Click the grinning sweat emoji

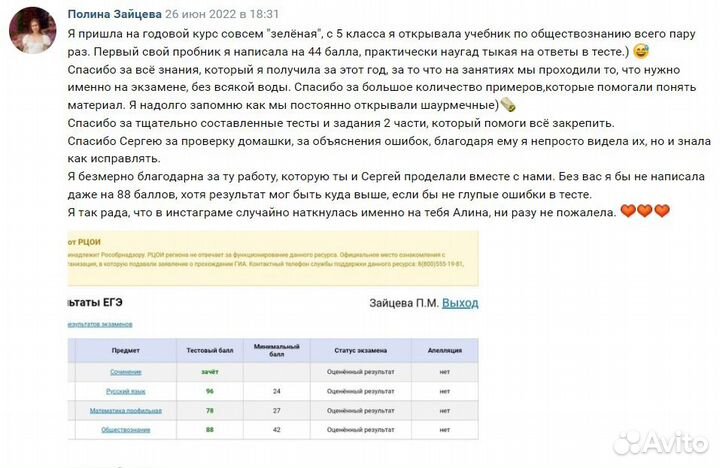[x=641, y=51]
